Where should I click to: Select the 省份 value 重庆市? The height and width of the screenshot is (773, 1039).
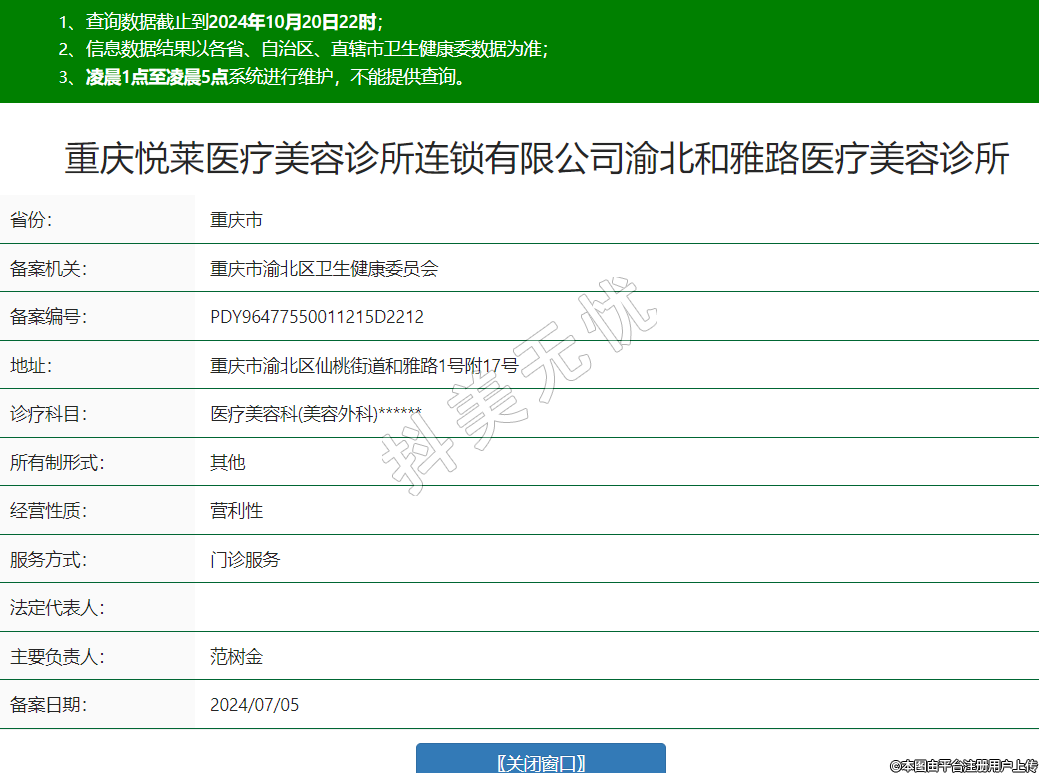(x=236, y=220)
